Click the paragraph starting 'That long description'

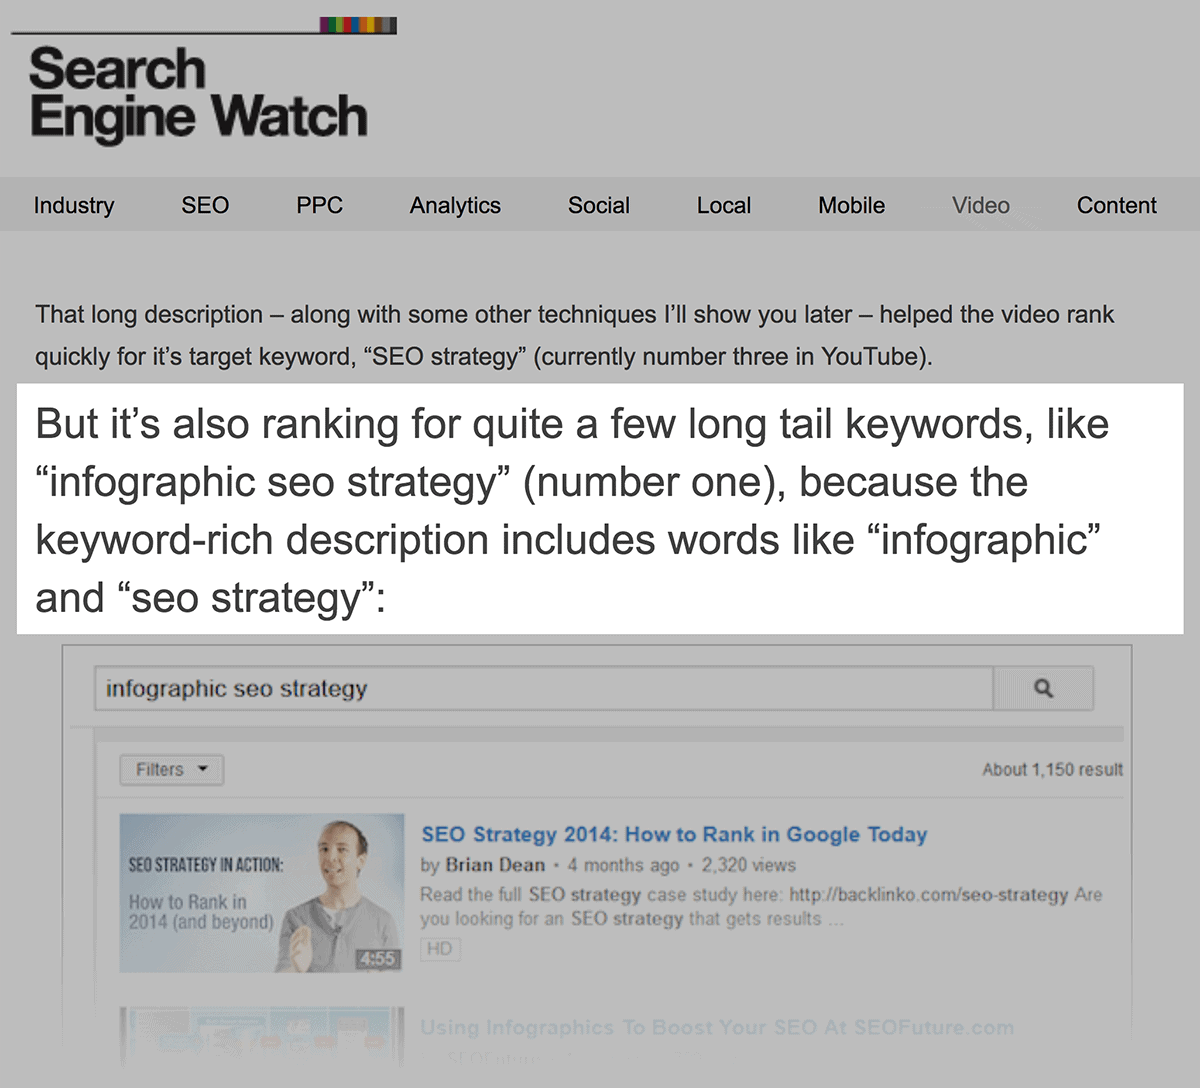[574, 335]
